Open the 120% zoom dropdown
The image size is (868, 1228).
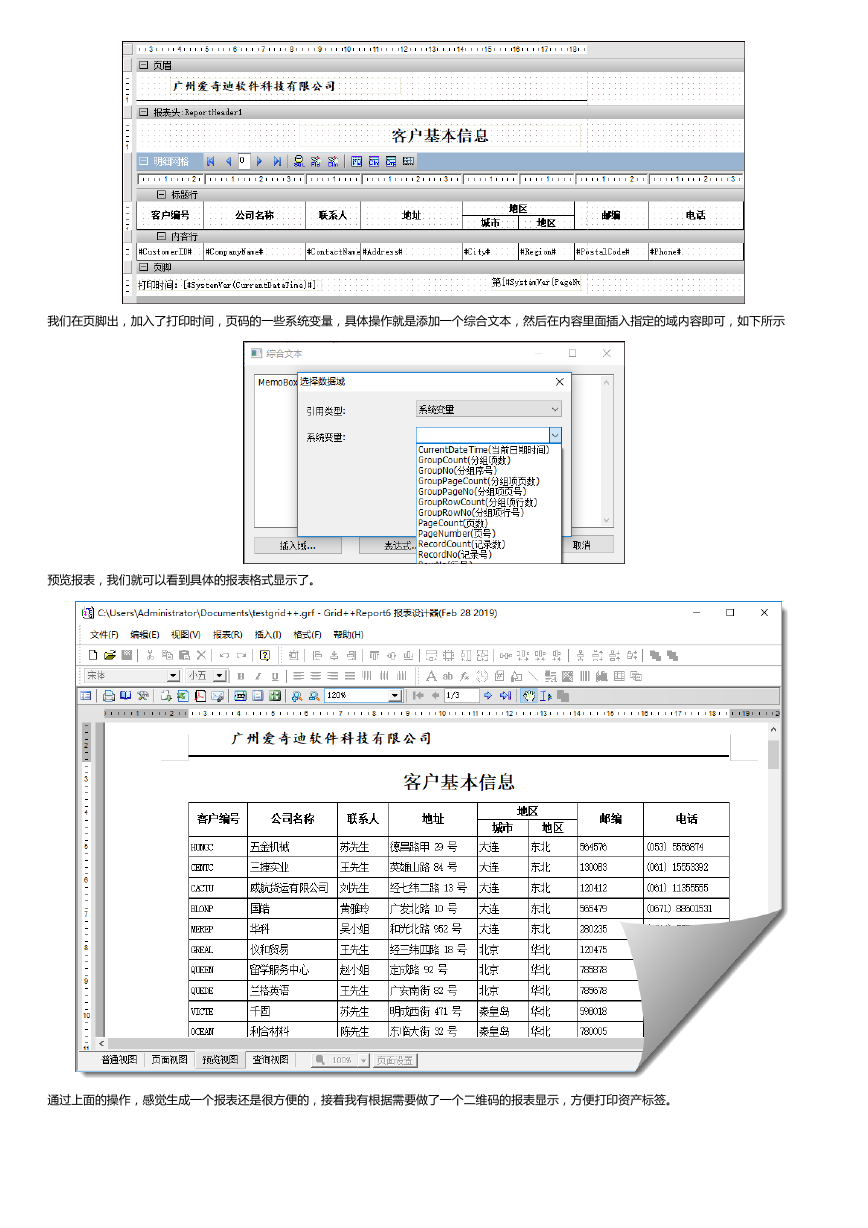(x=394, y=695)
